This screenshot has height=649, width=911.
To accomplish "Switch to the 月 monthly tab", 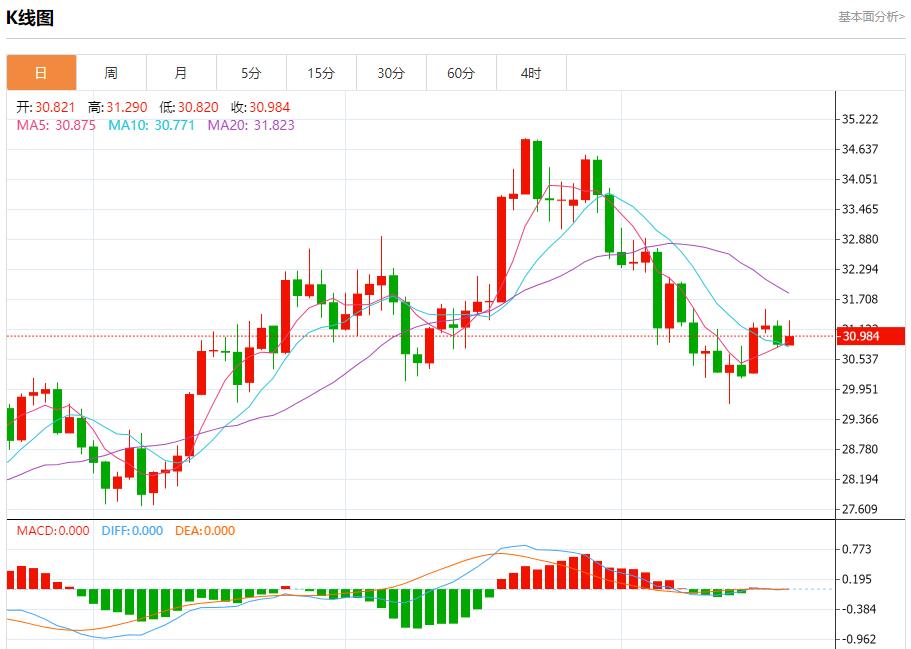I will click(181, 73).
